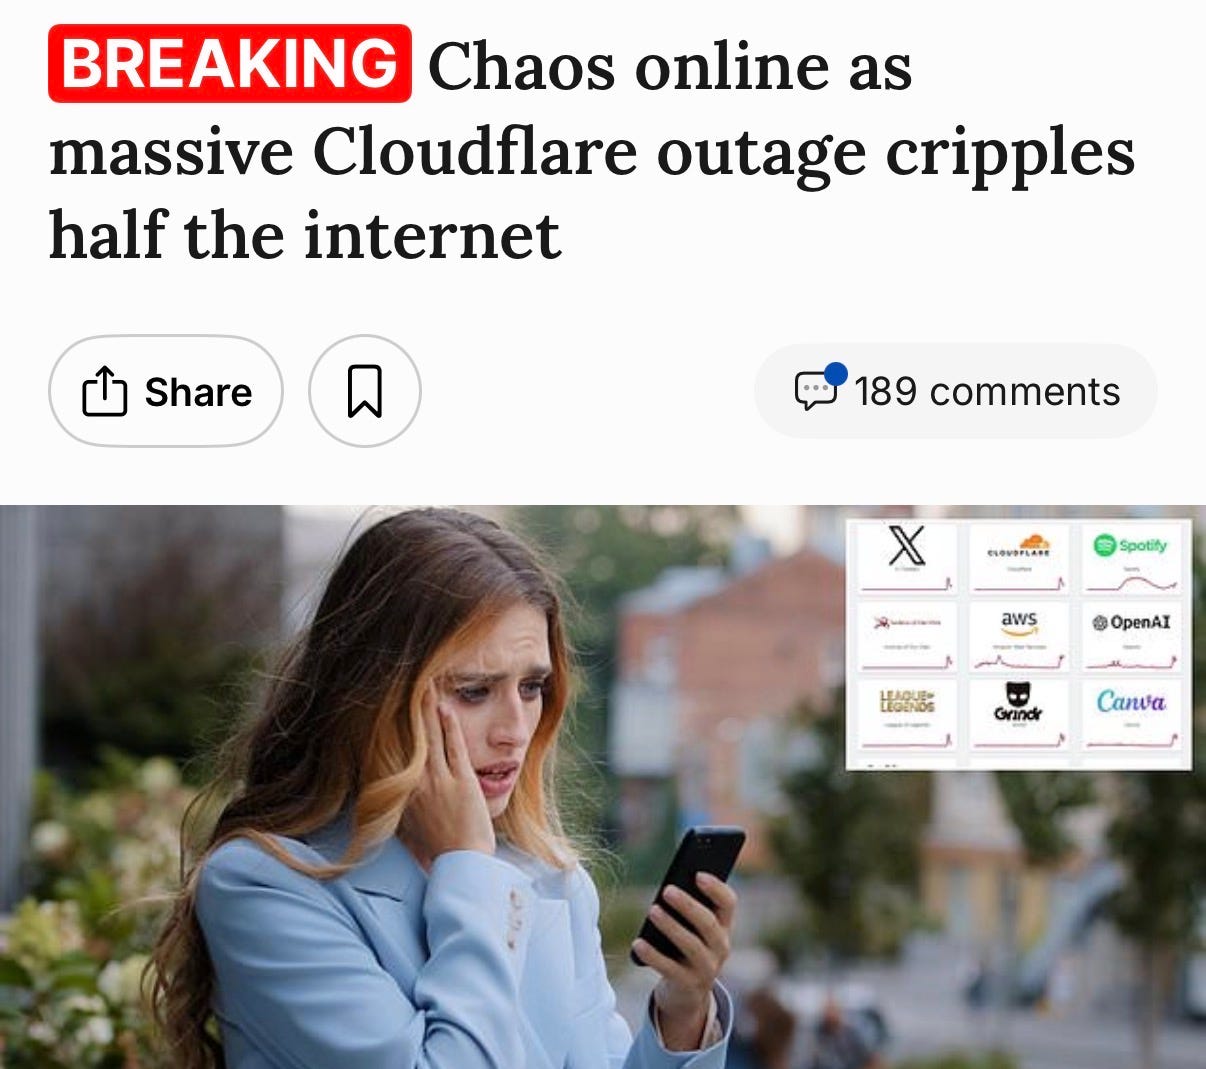
Task: Click the Share text label
Action: [198, 392]
